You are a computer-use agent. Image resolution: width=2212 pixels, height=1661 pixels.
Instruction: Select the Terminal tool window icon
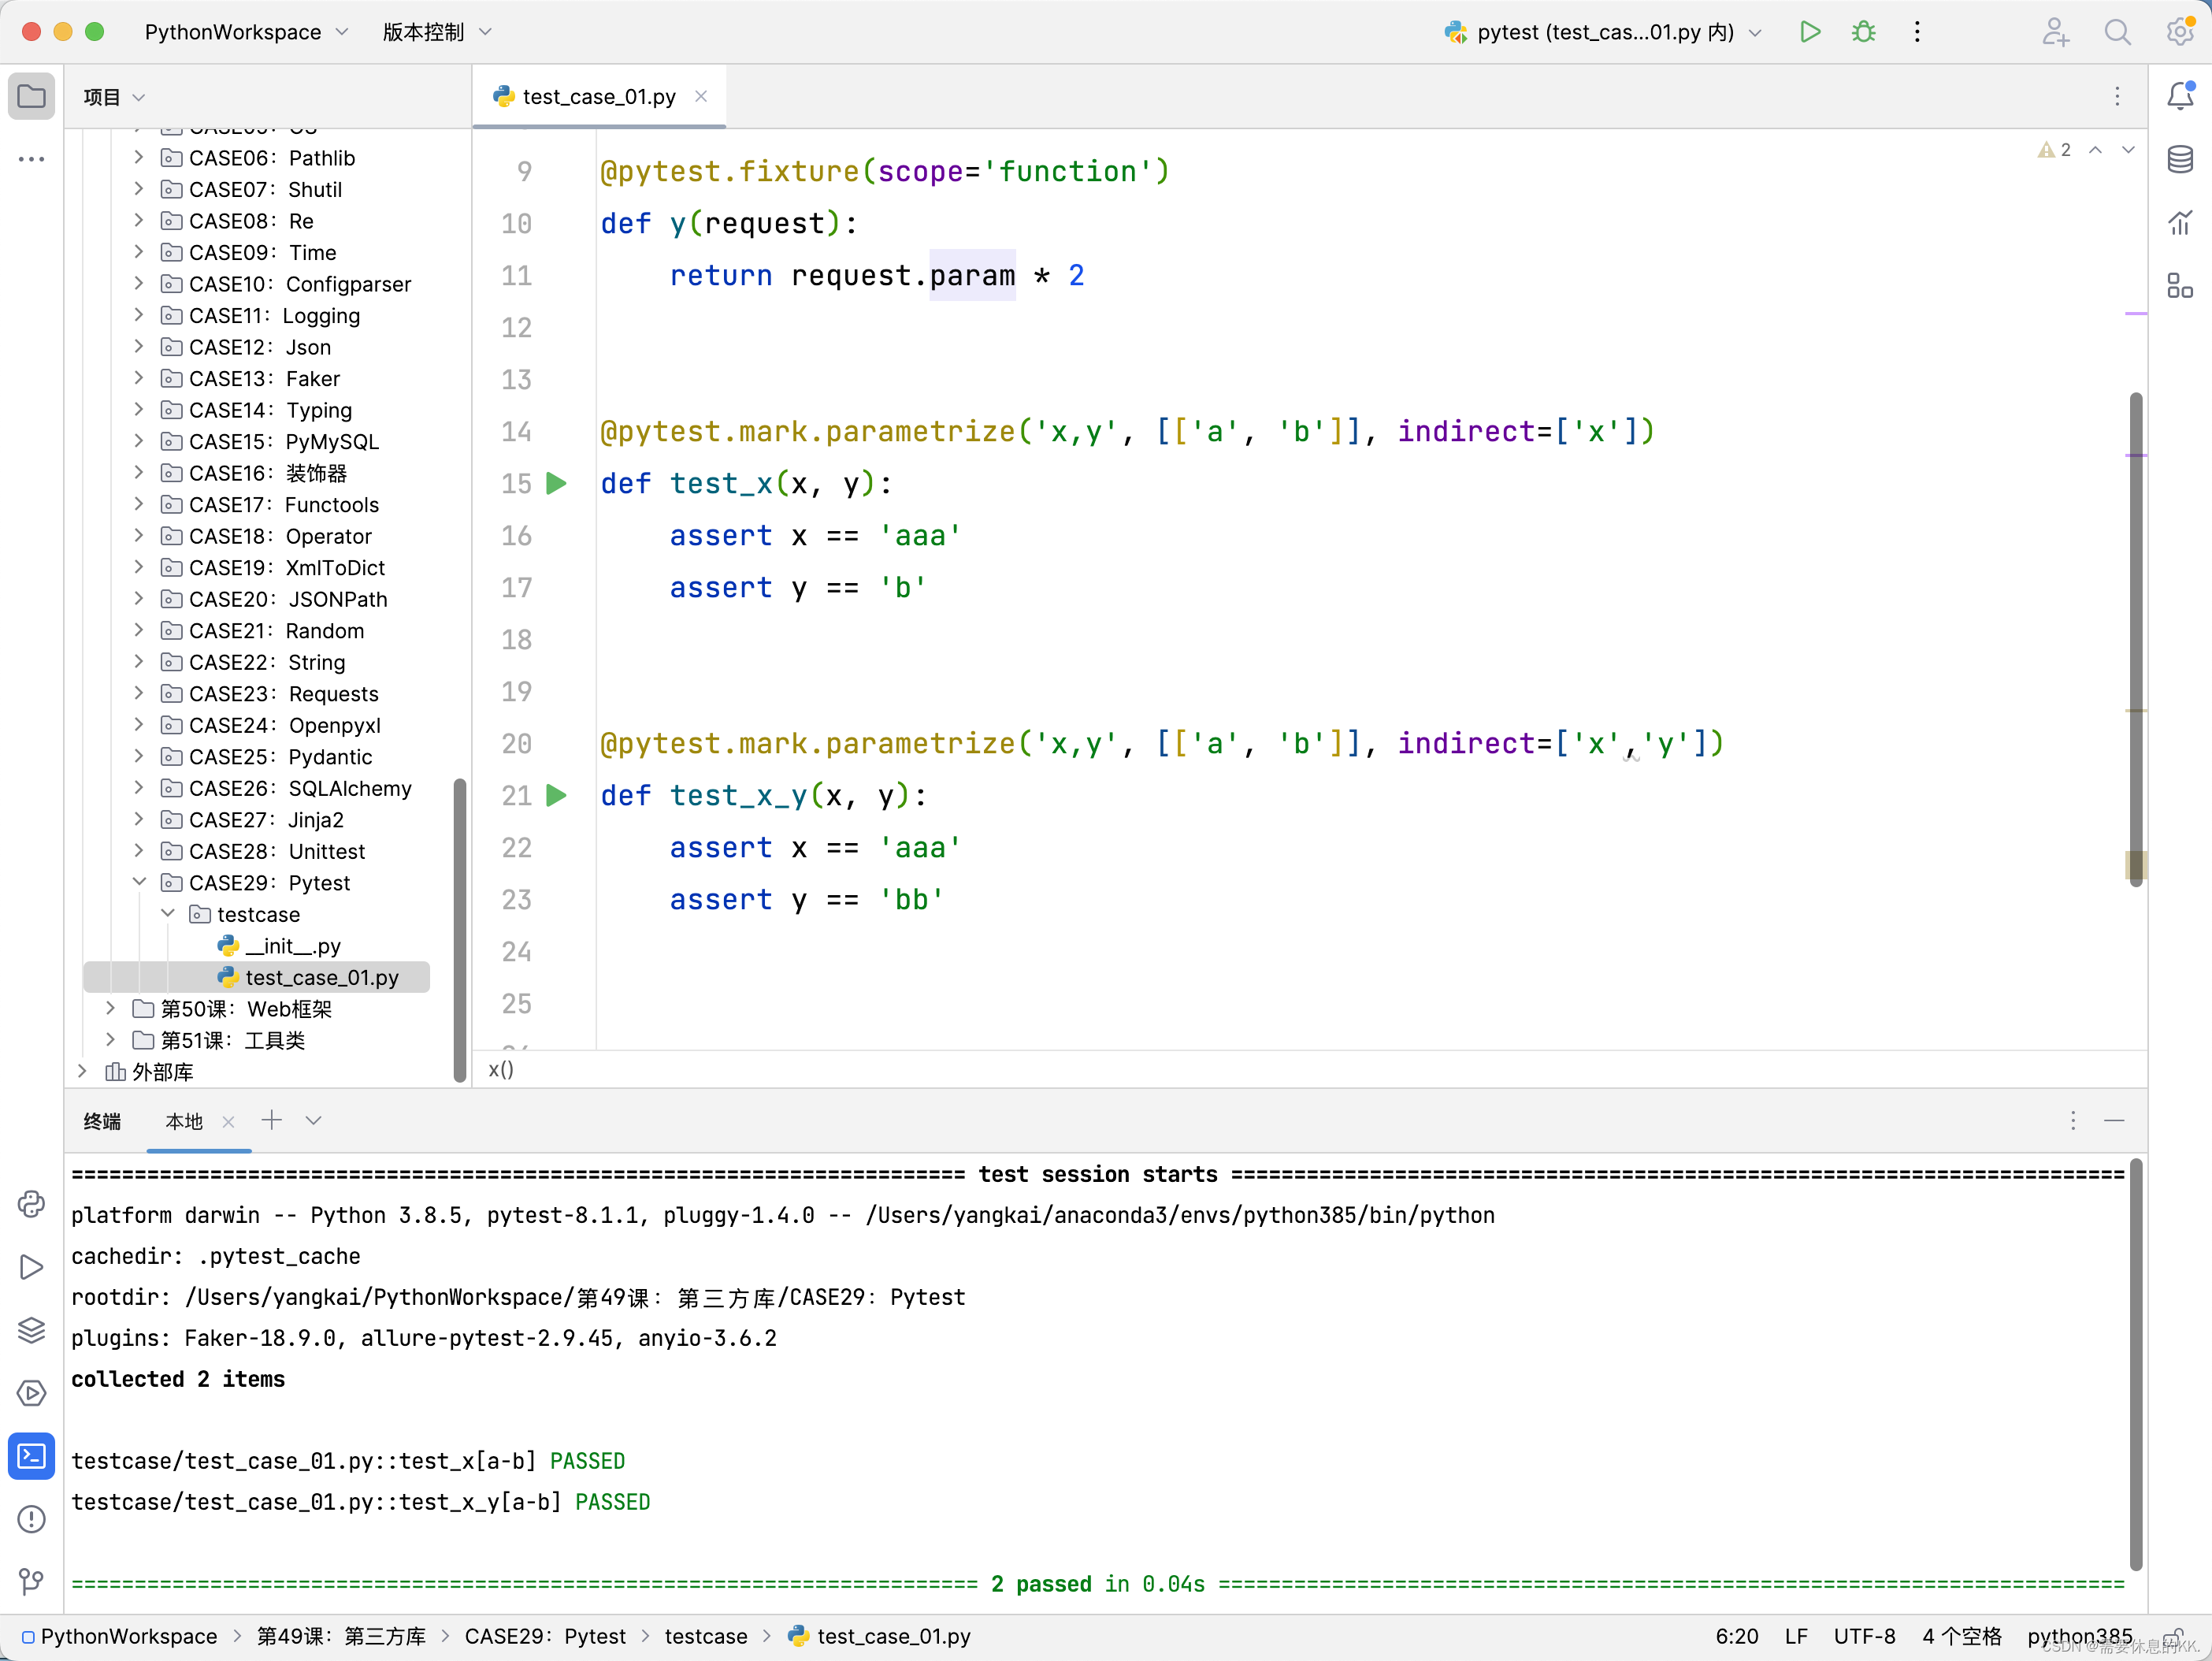(x=31, y=1456)
